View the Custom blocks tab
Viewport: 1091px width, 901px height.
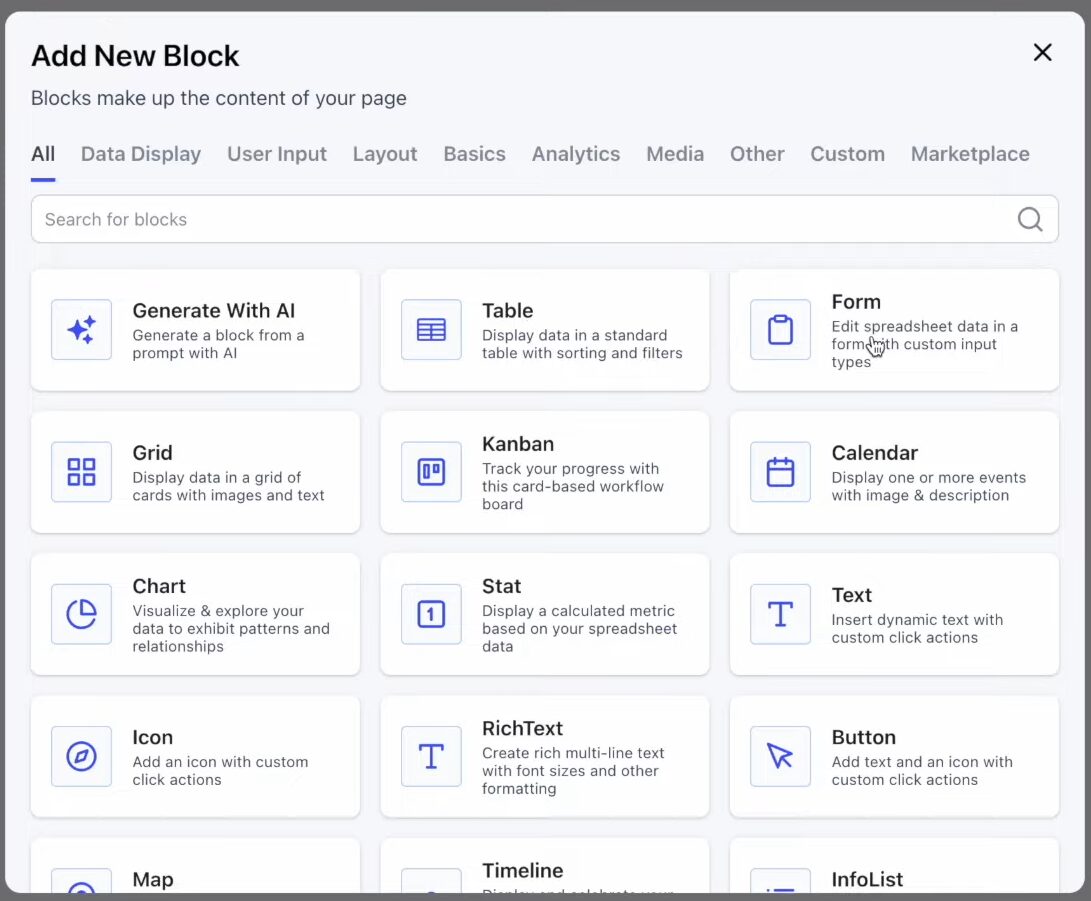847,154
